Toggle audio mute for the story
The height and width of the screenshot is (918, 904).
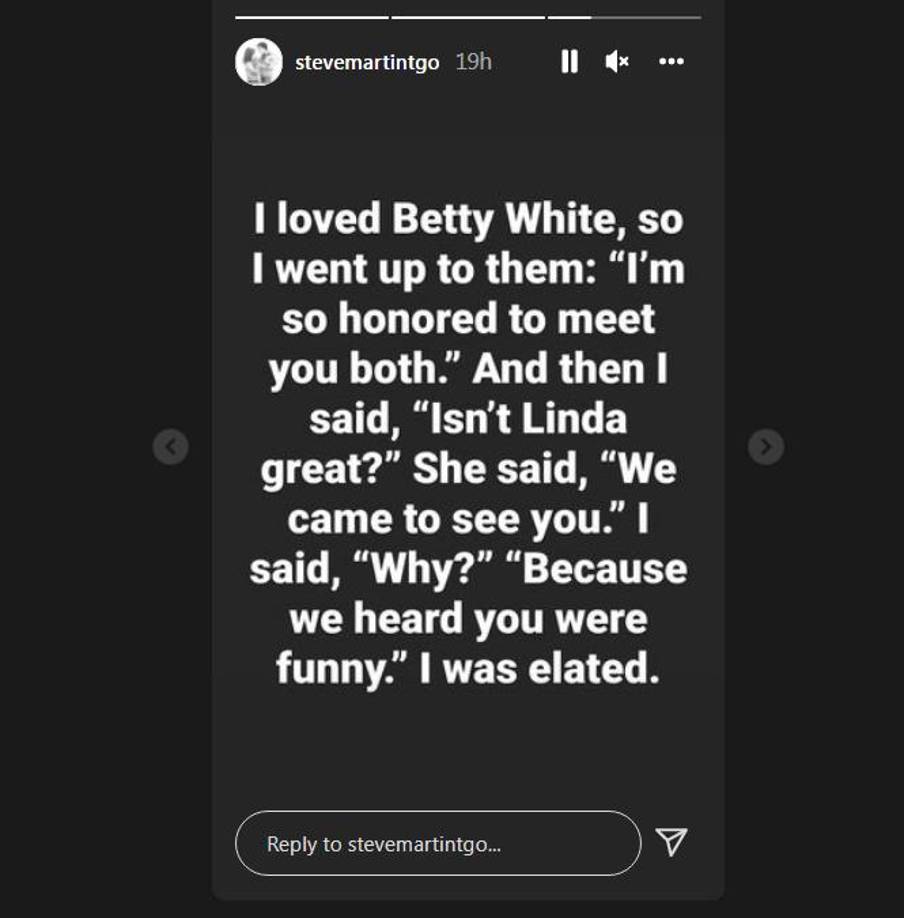(x=617, y=61)
